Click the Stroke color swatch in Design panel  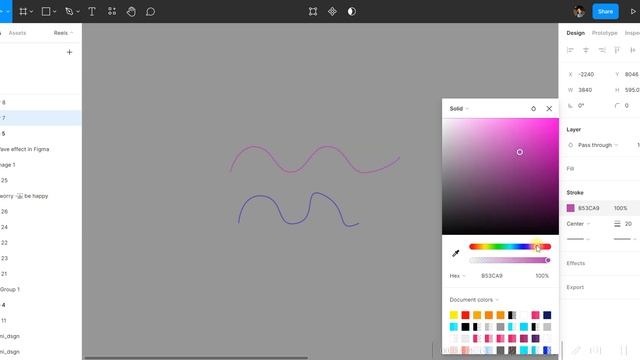coord(571,208)
